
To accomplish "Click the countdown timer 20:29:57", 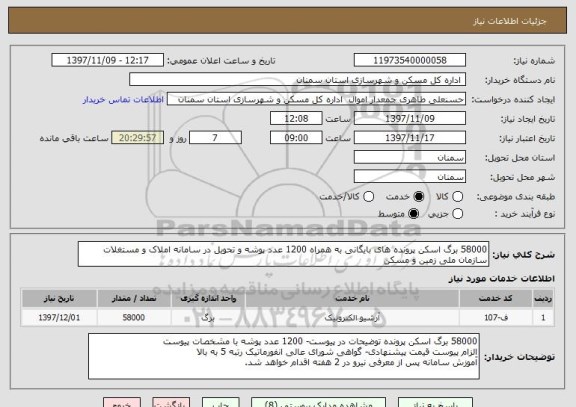I will coord(137,138).
